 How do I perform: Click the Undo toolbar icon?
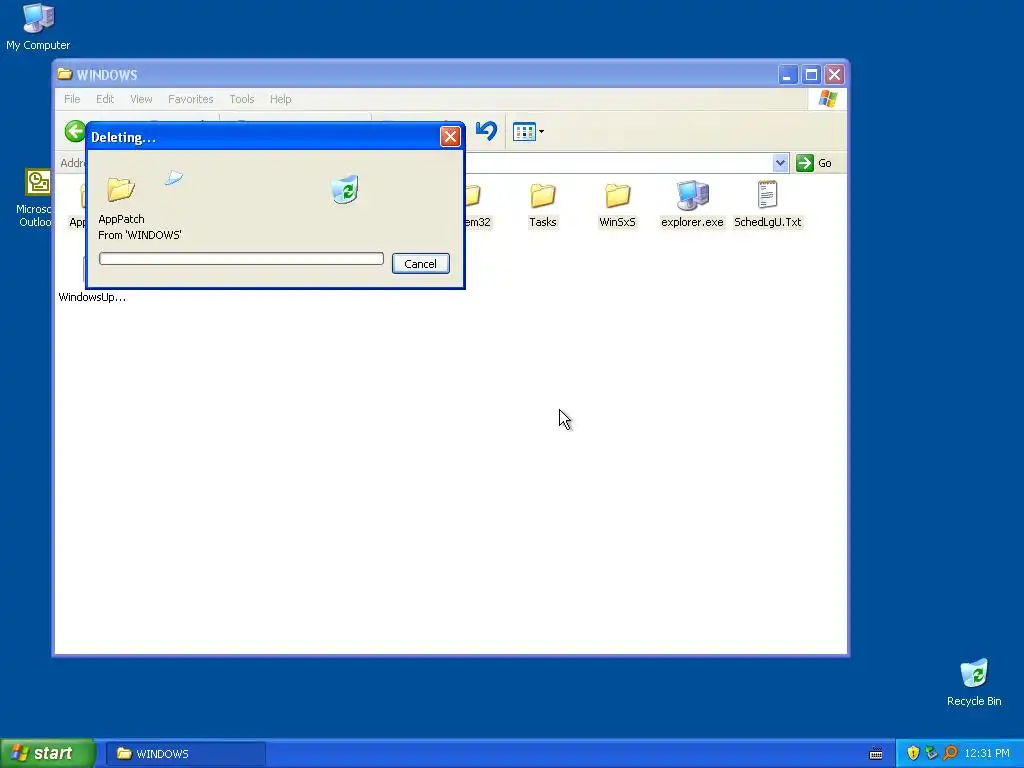[x=486, y=131]
